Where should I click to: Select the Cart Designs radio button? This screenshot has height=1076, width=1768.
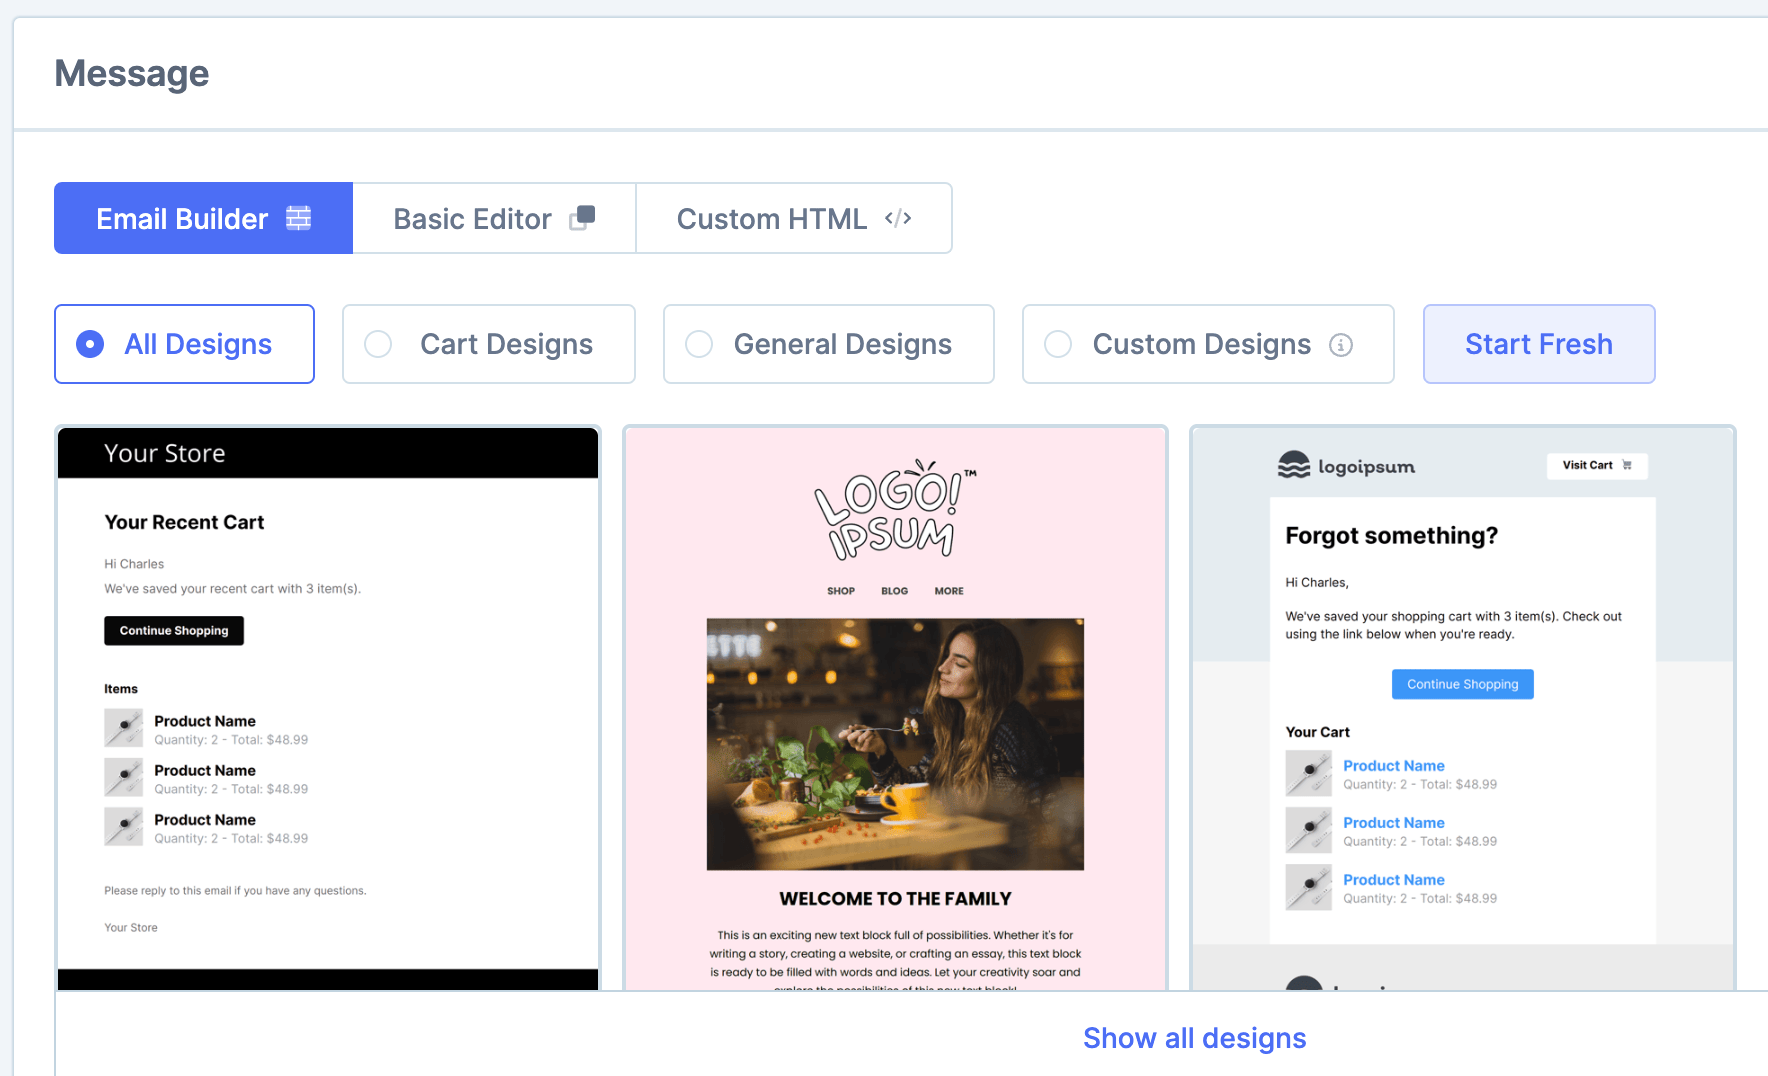[378, 344]
